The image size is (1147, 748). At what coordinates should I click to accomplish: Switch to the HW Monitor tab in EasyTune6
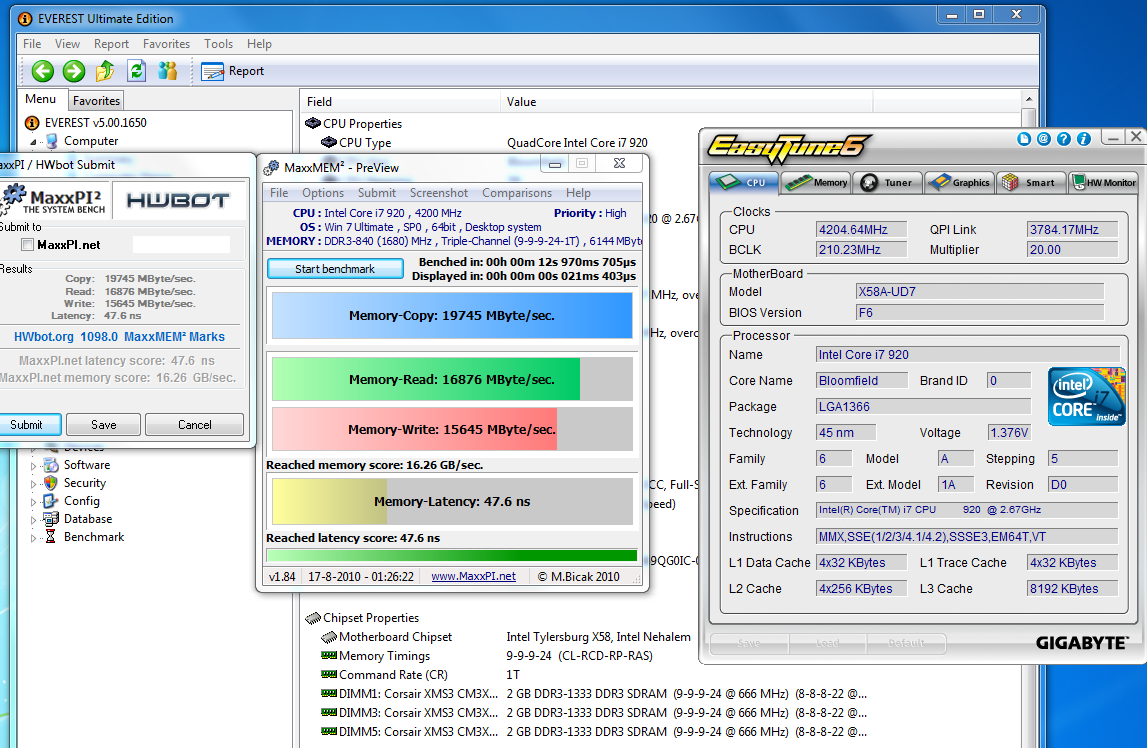click(x=1104, y=182)
